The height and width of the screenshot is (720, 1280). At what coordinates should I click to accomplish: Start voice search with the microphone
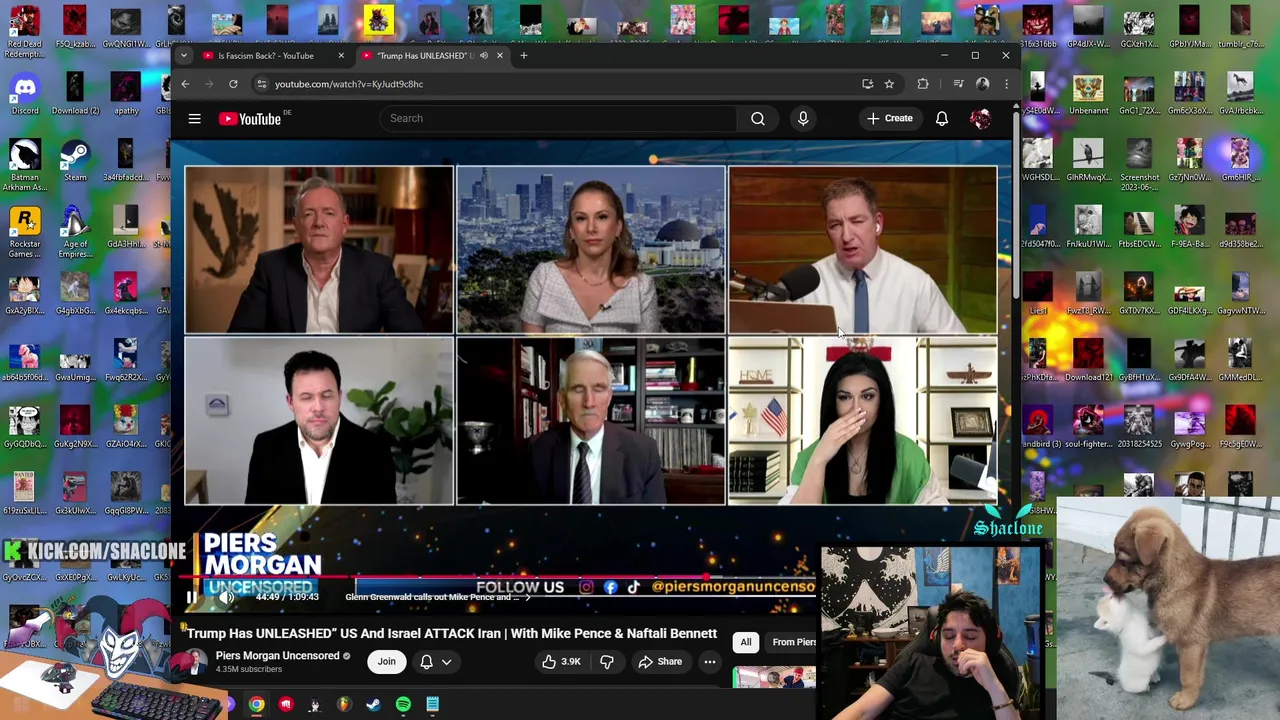point(803,118)
